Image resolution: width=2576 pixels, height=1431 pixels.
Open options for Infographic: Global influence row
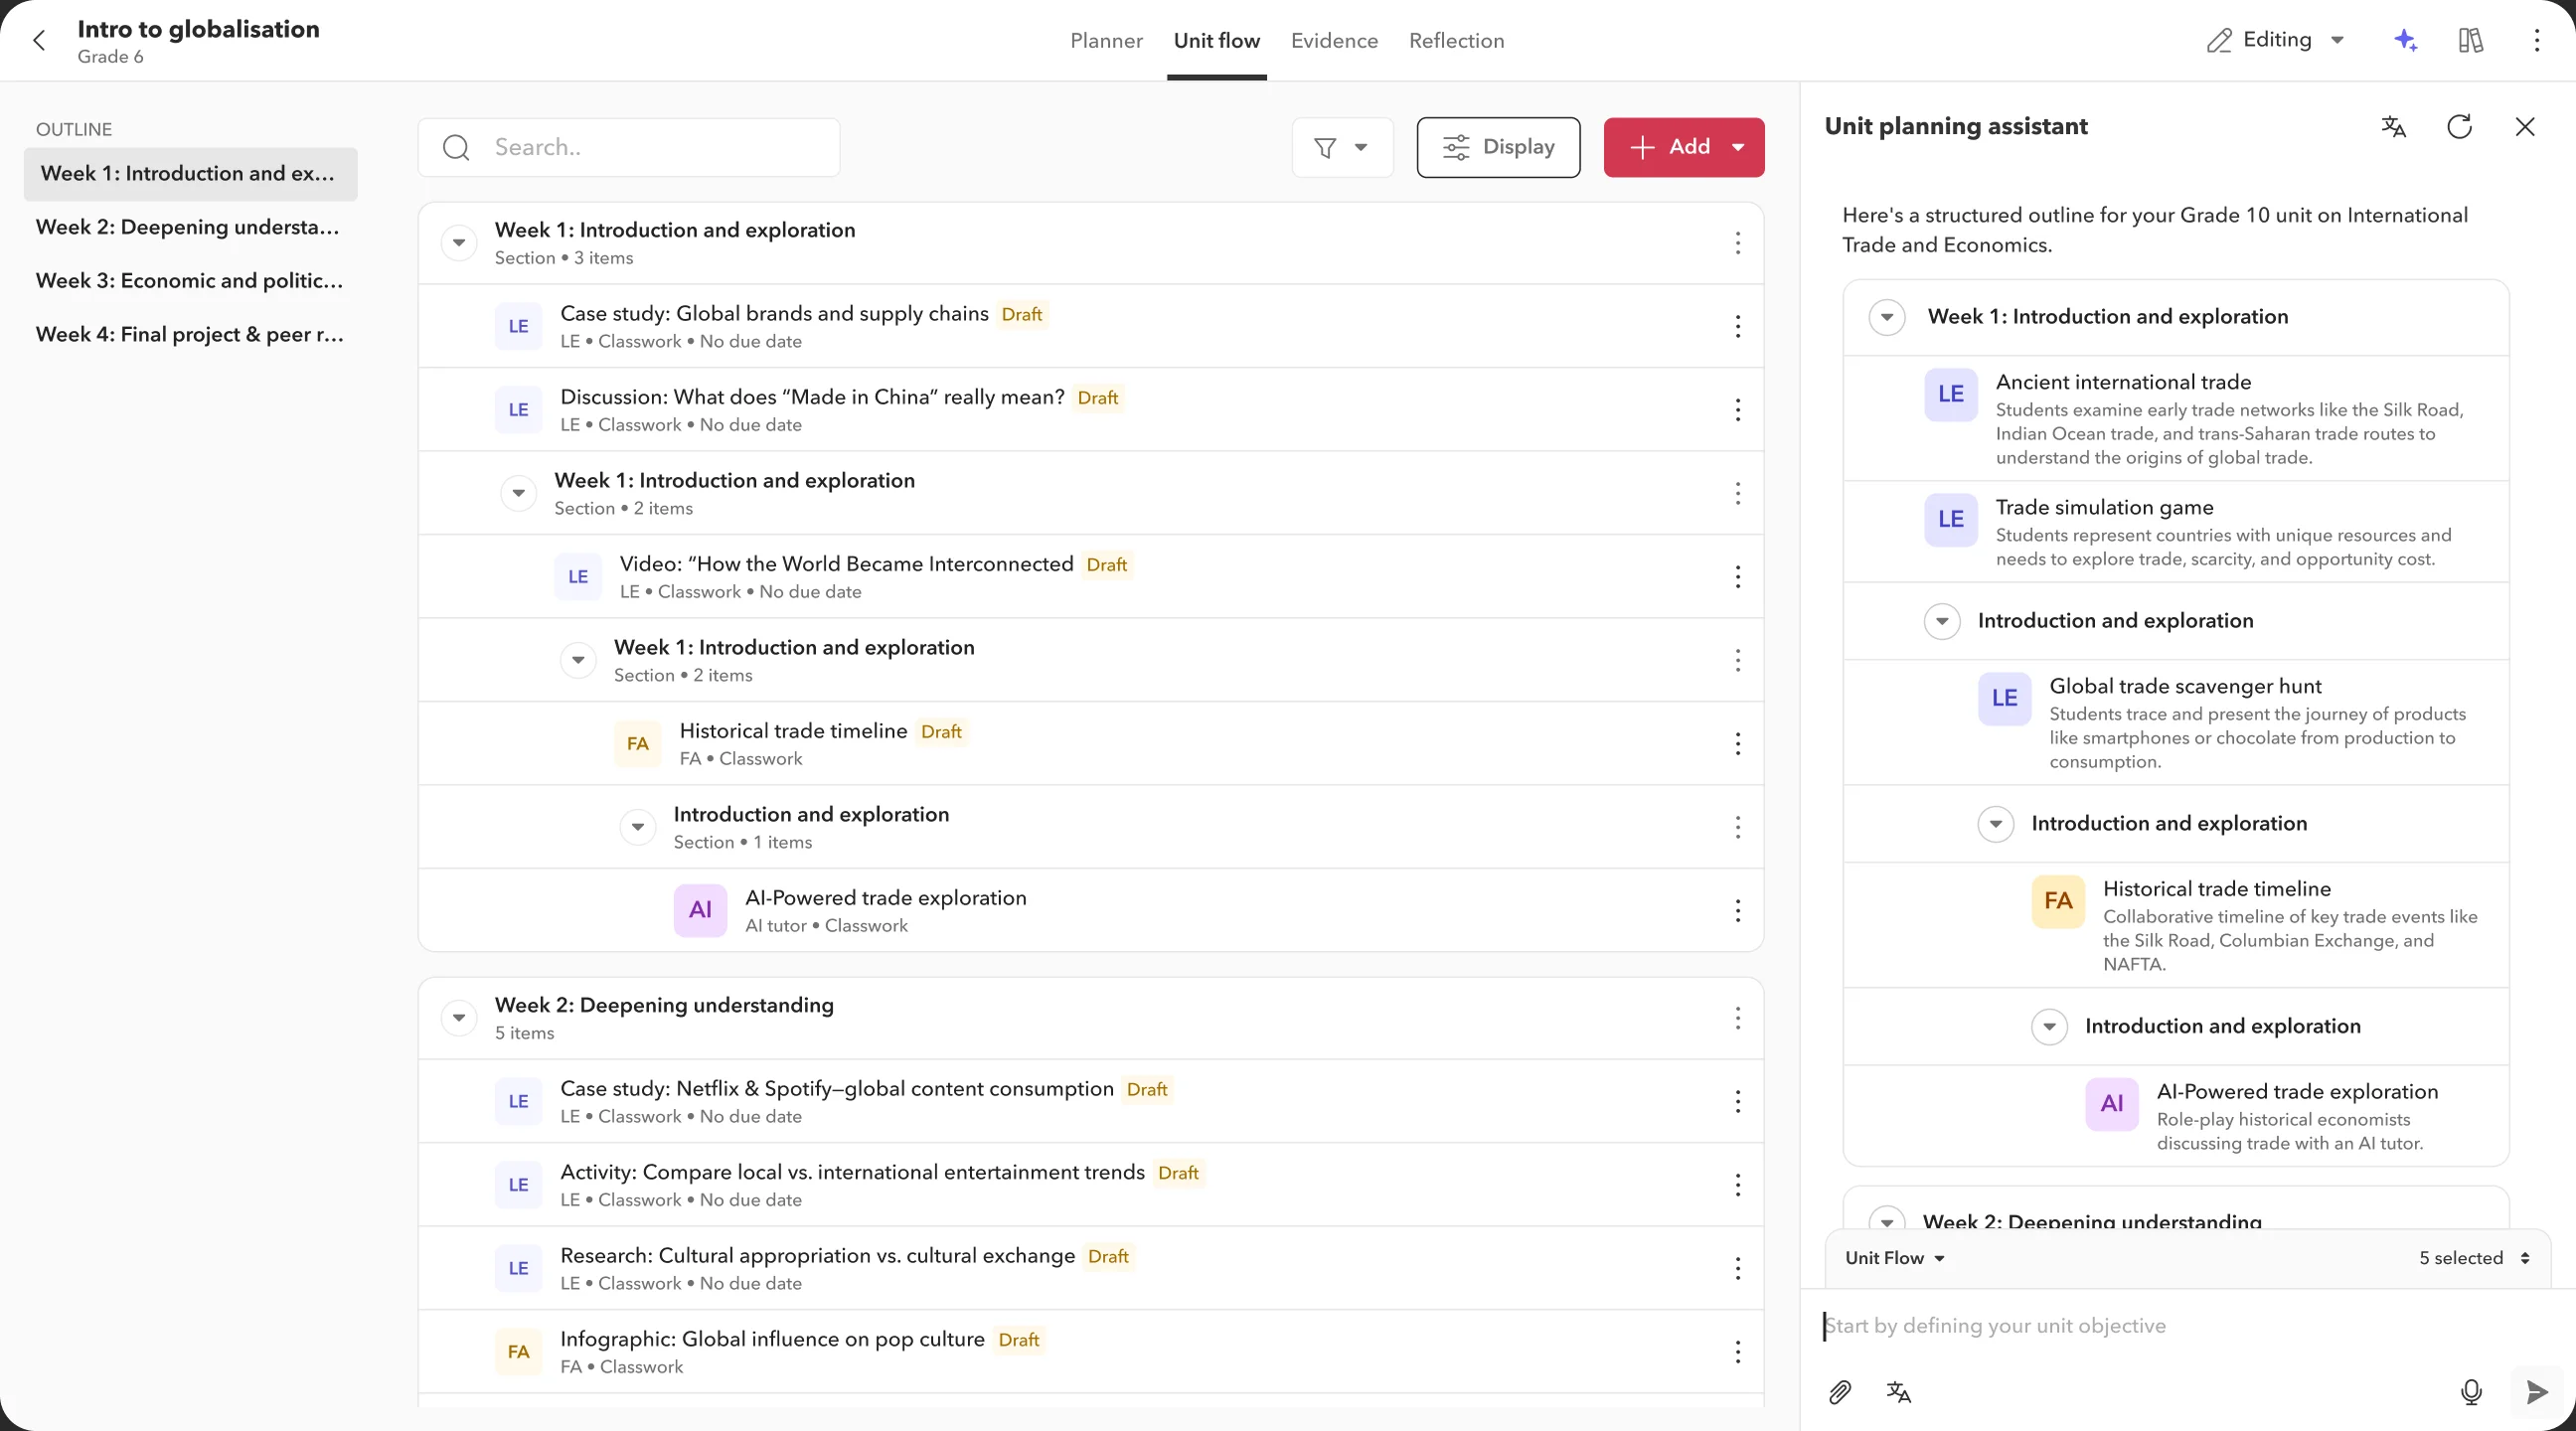coord(1738,1352)
